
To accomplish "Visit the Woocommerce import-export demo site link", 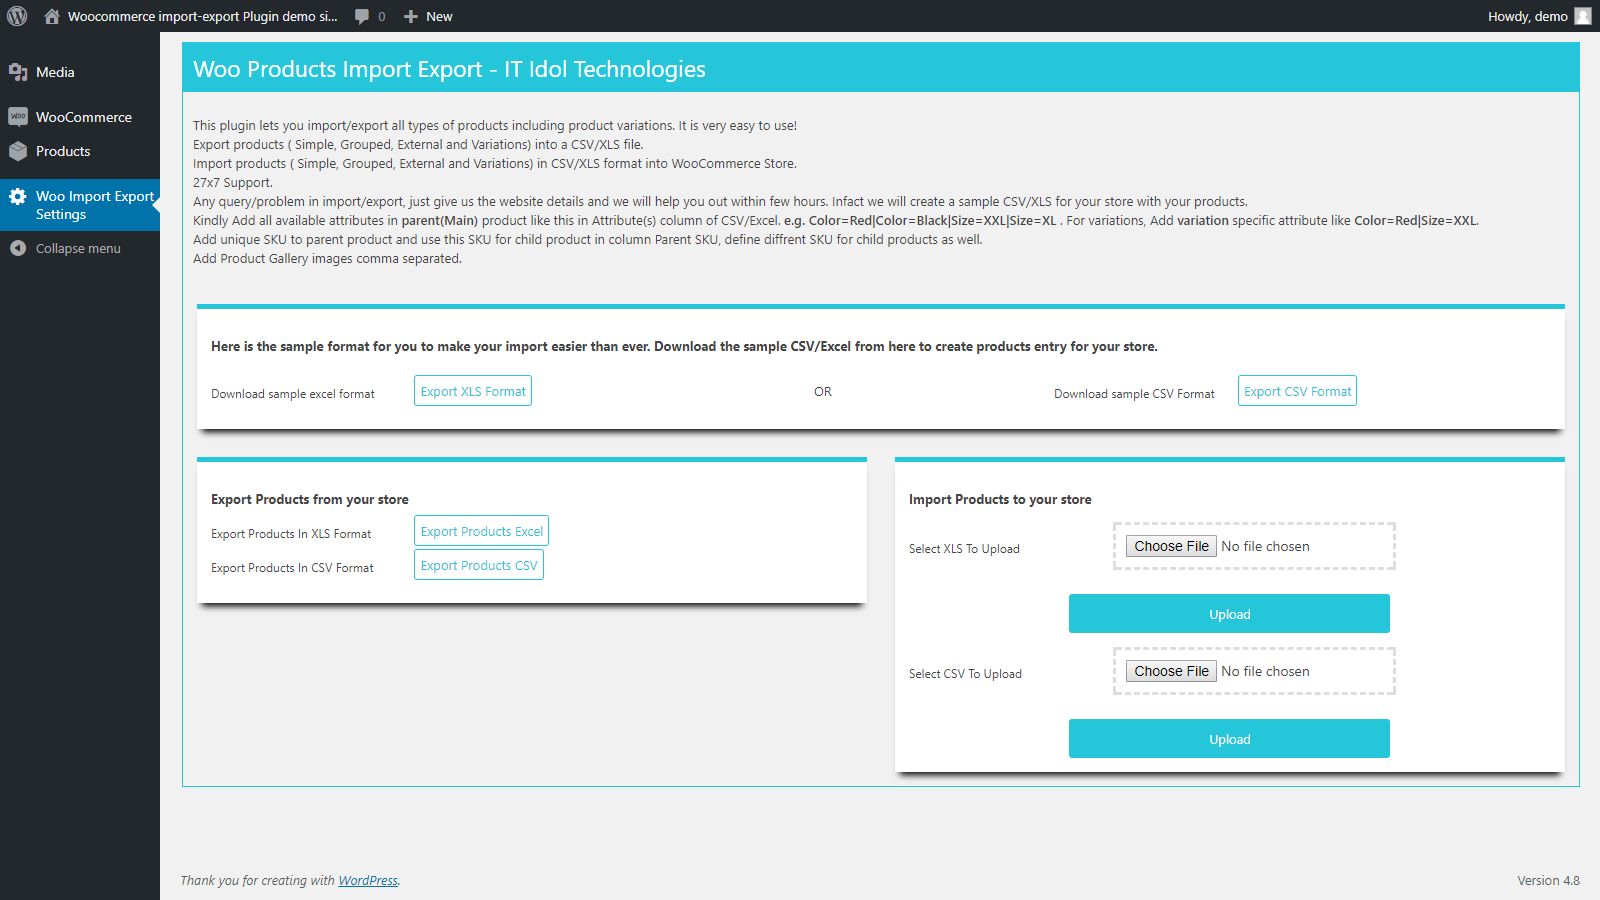I will point(191,16).
